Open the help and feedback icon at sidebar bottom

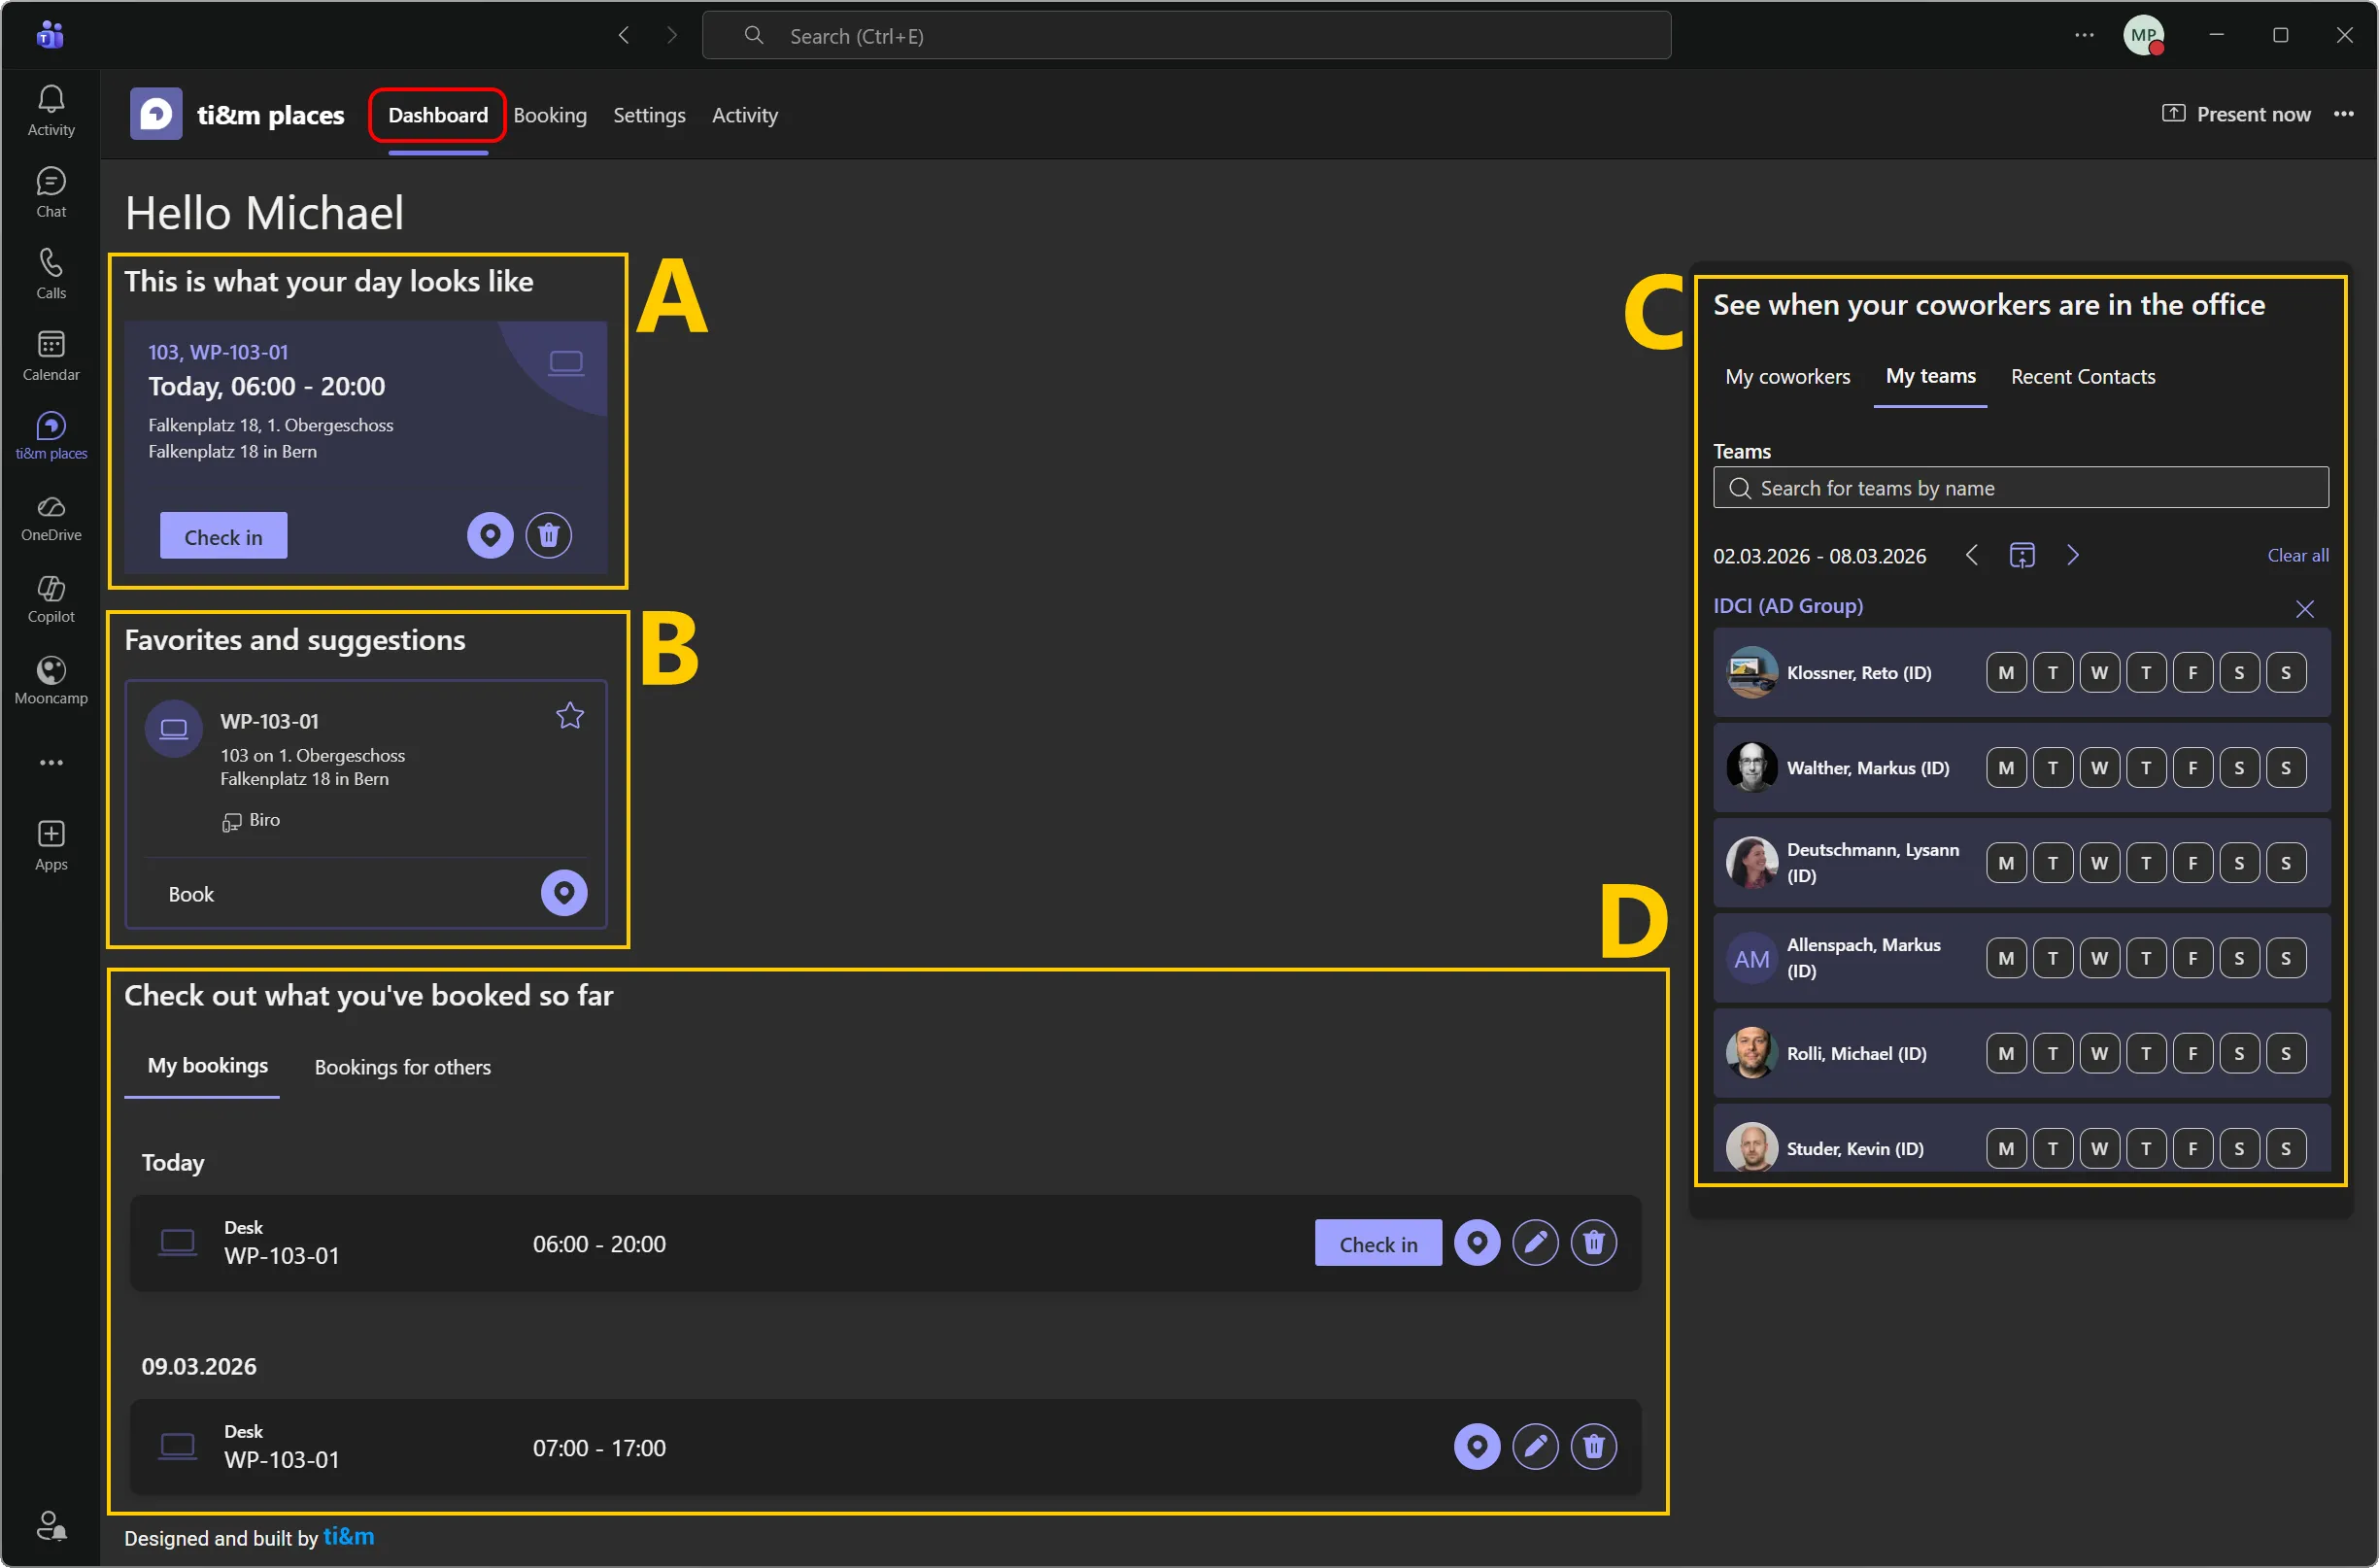[x=51, y=1526]
